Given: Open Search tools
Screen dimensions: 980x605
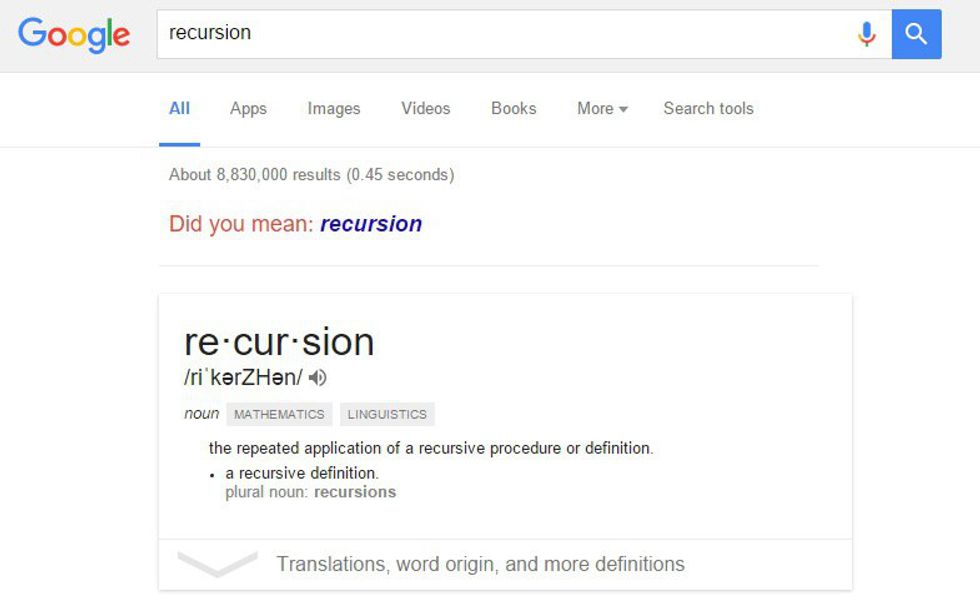Looking at the screenshot, I should coord(708,109).
